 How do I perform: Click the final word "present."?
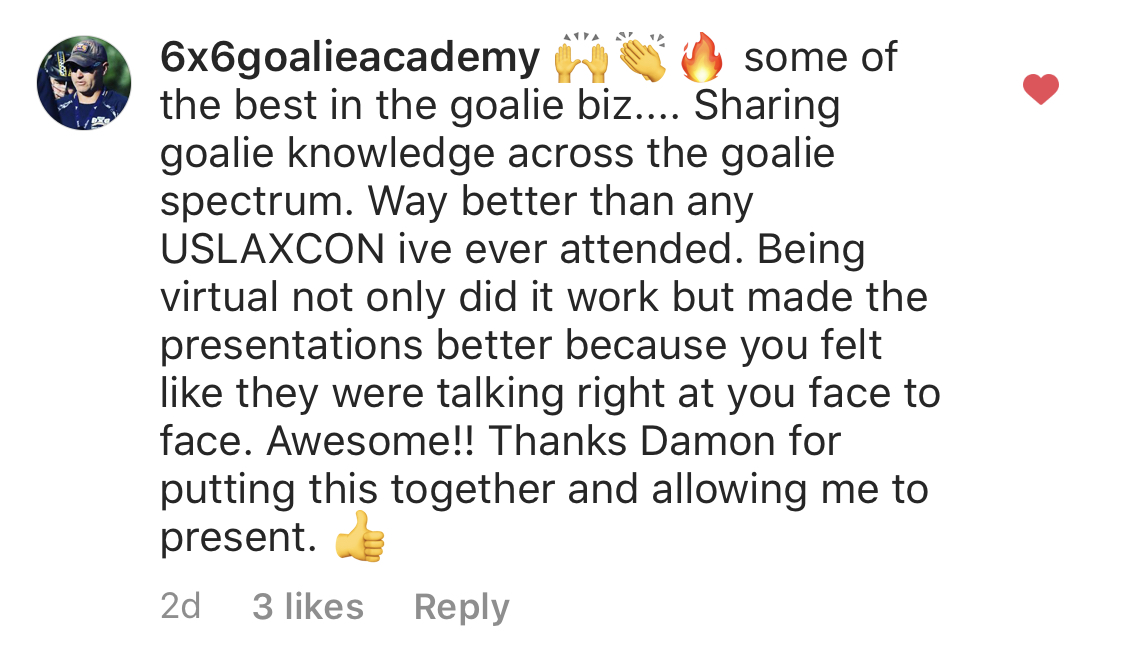pyautogui.click(x=238, y=539)
